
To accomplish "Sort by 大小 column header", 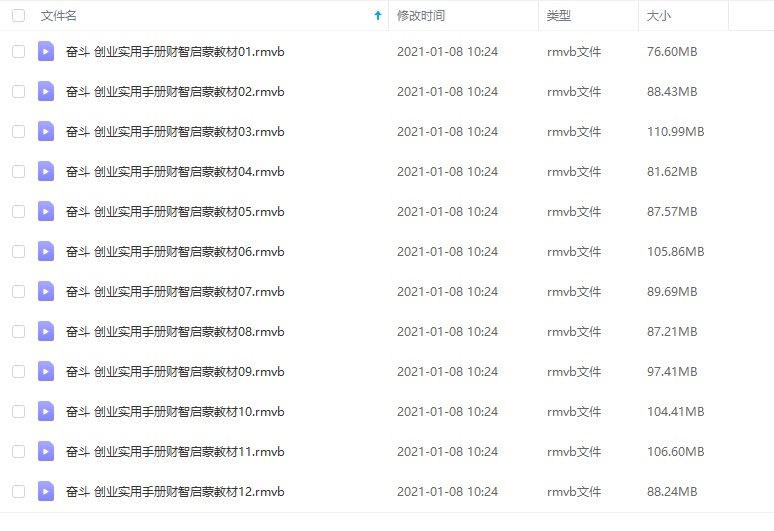I will pyautogui.click(x=658, y=16).
